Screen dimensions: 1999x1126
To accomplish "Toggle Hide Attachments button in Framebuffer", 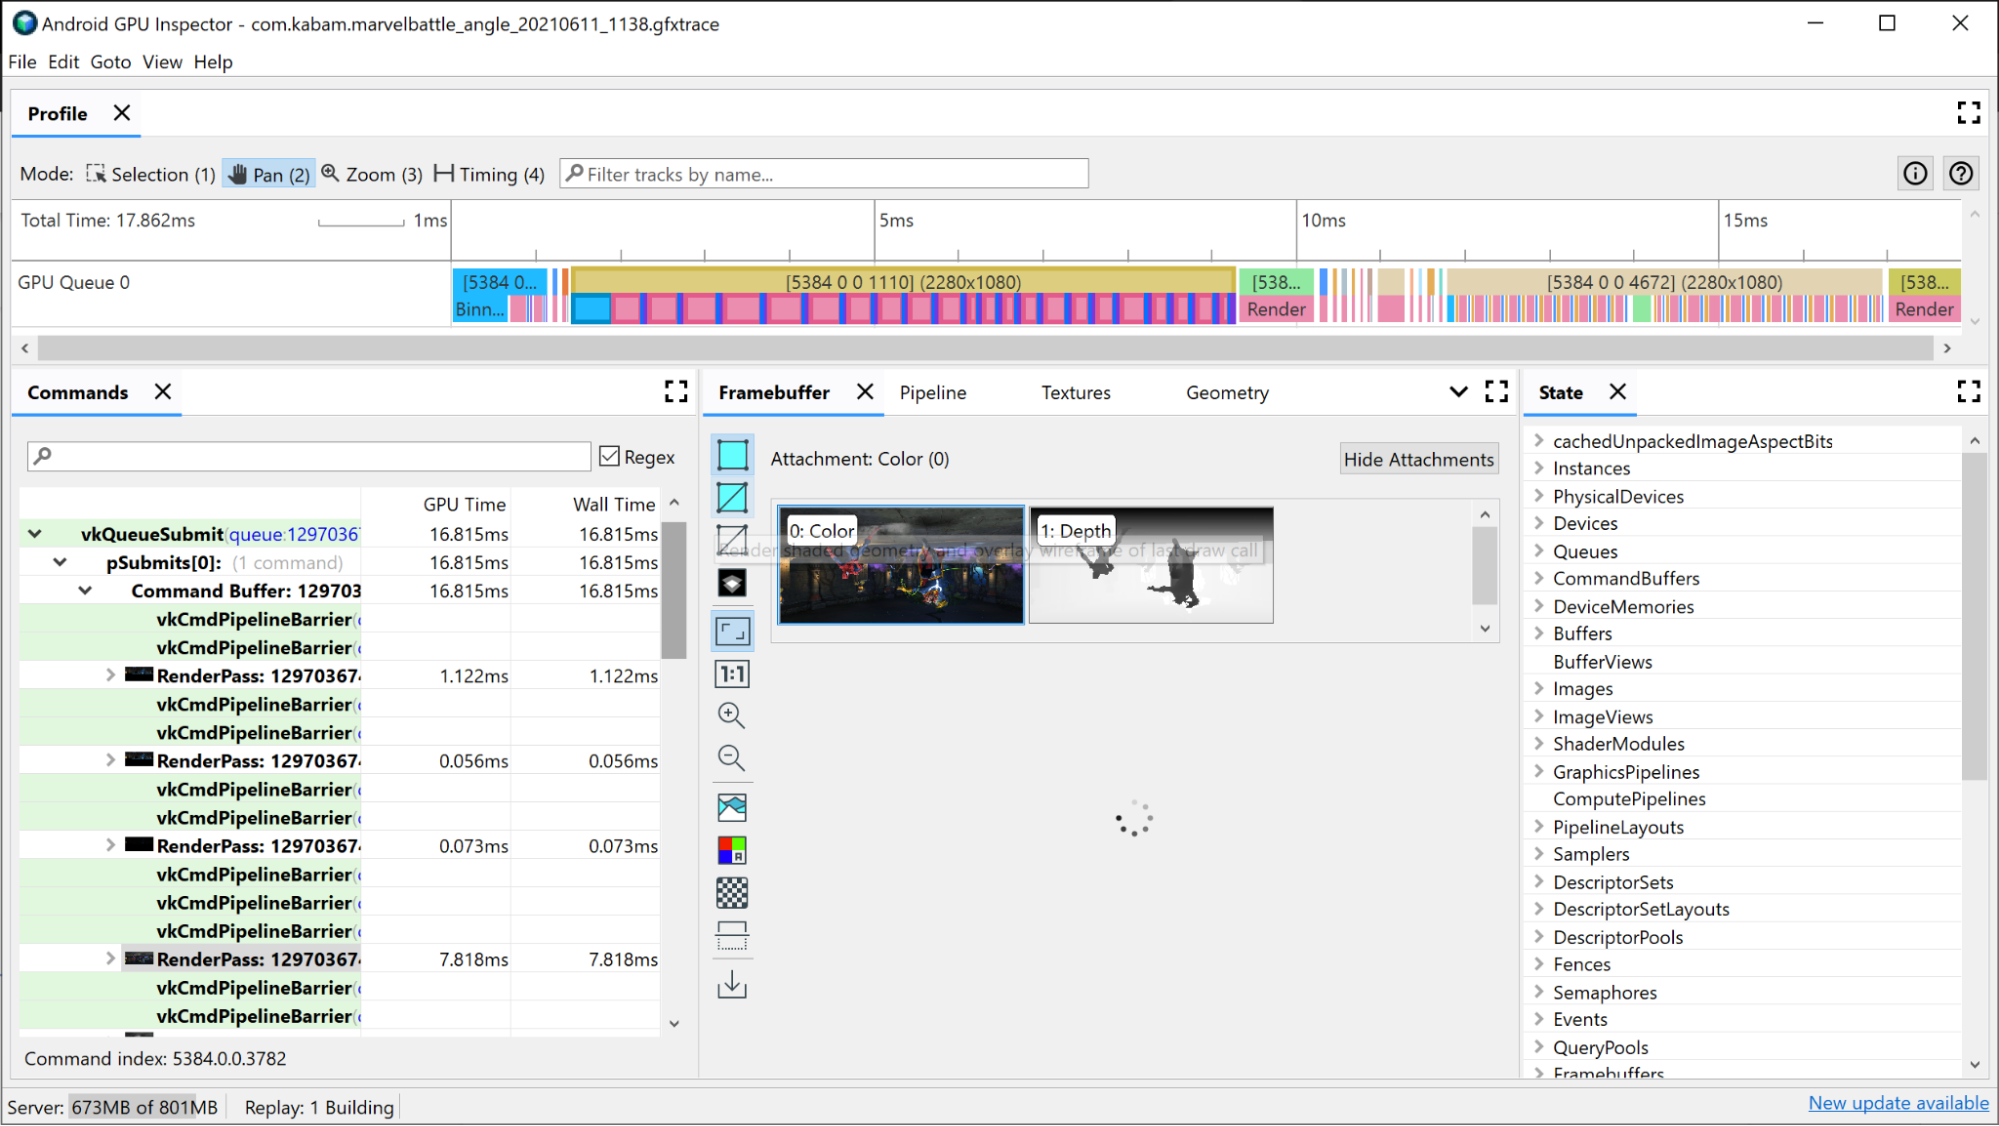I will pos(1418,459).
